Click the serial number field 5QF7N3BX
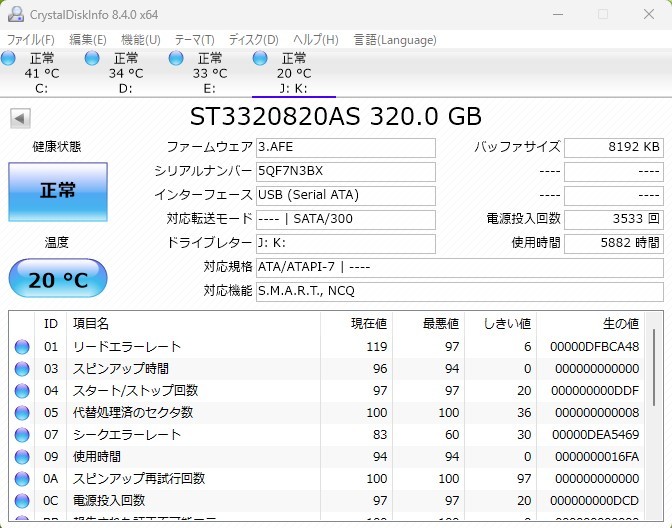The width and height of the screenshot is (672, 528). click(346, 171)
